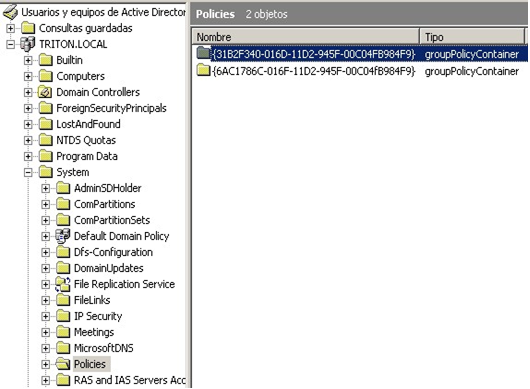Select the ForeignSecurityPrincipals label

click(111, 108)
